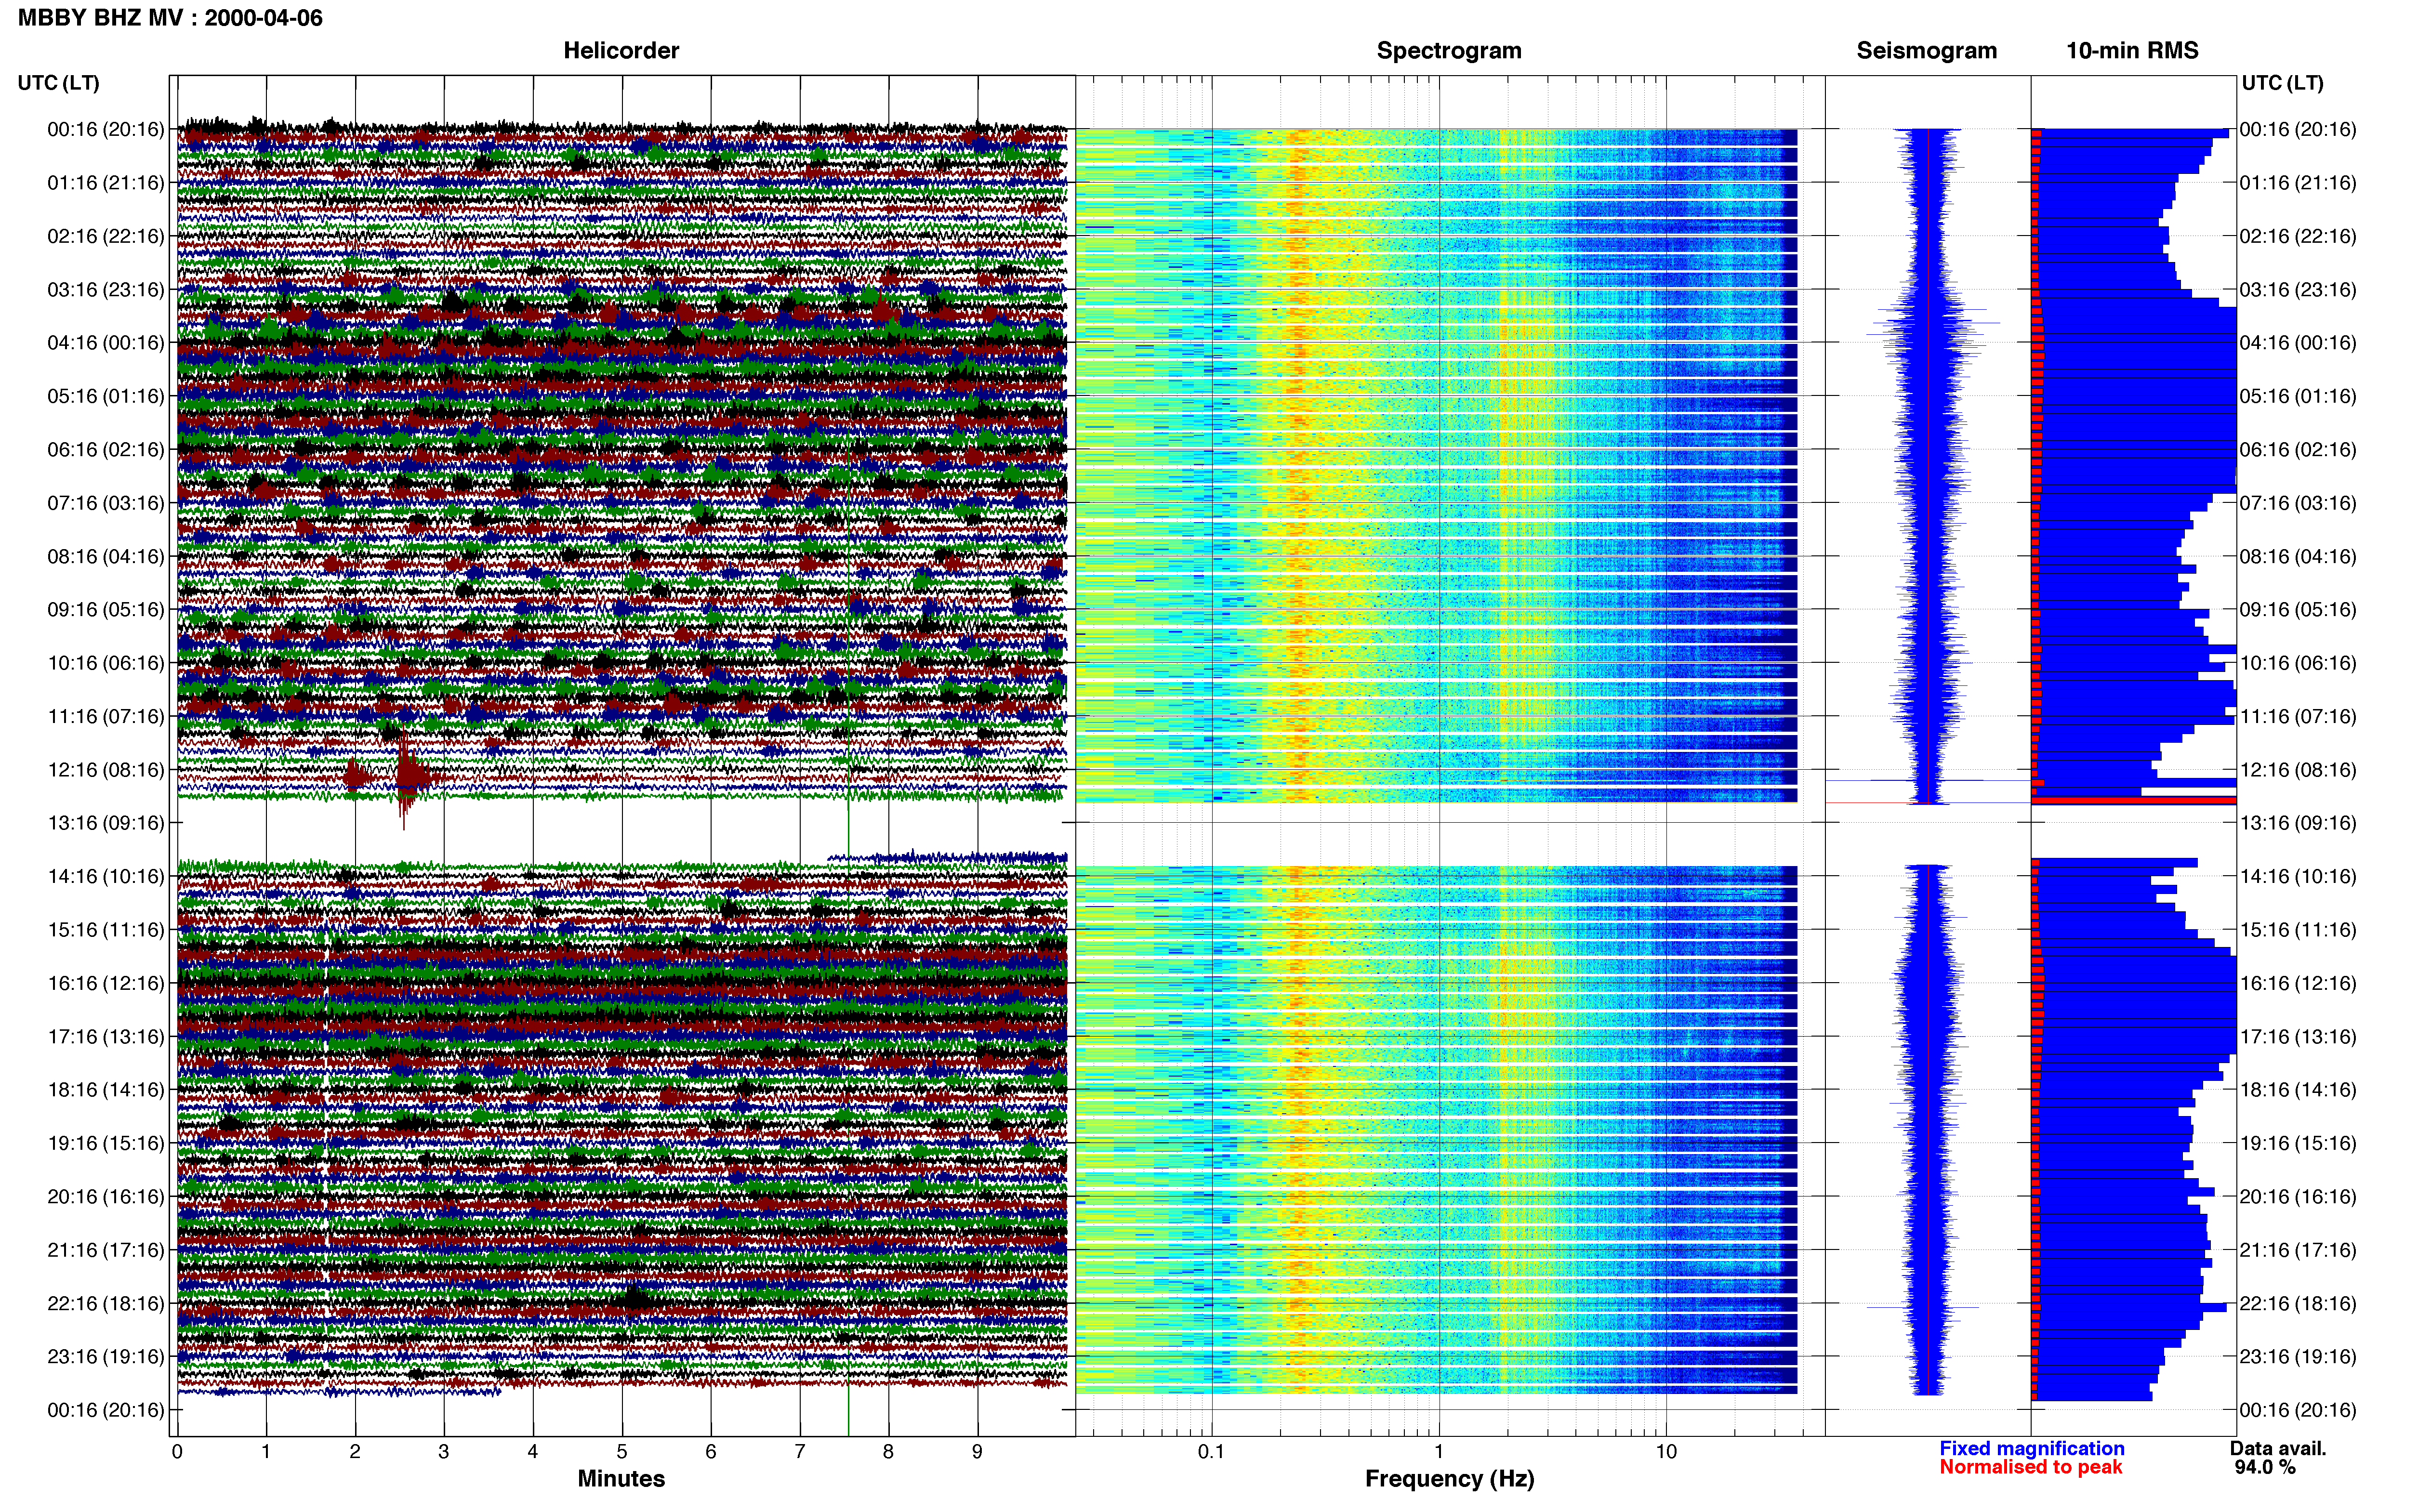Click left time label '09:16 (05:16)'
This screenshot has height=1512, width=2418.
(106, 610)
